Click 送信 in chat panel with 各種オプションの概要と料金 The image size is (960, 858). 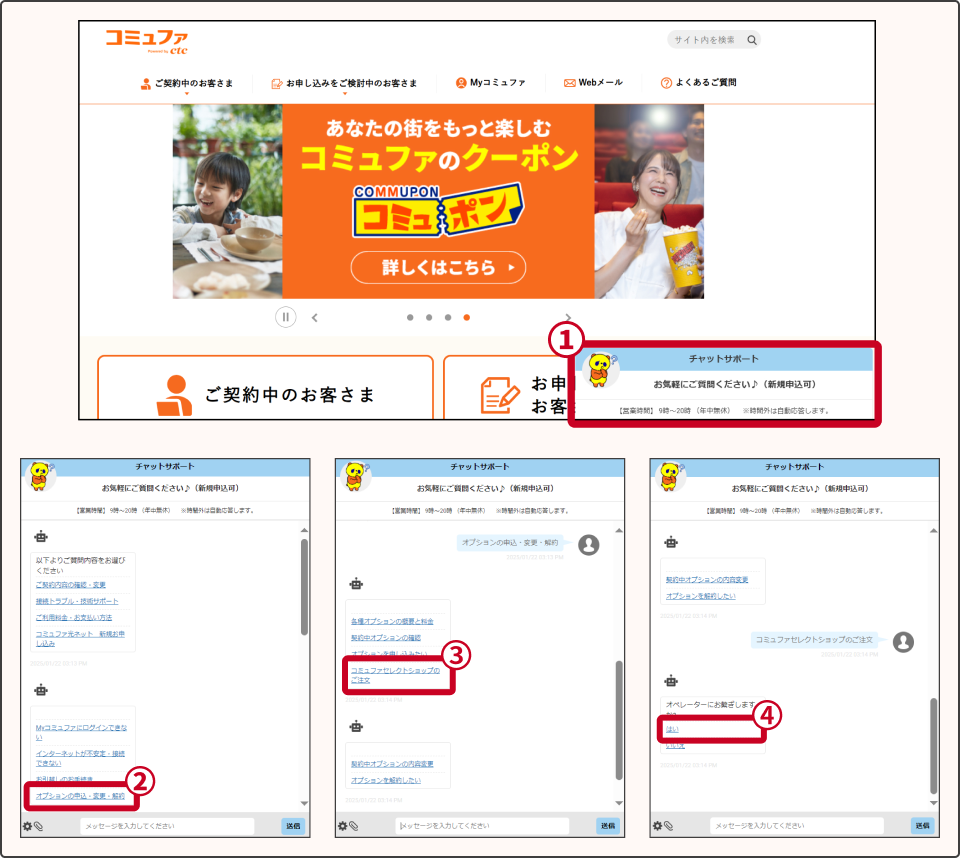[x=608, y=826]
